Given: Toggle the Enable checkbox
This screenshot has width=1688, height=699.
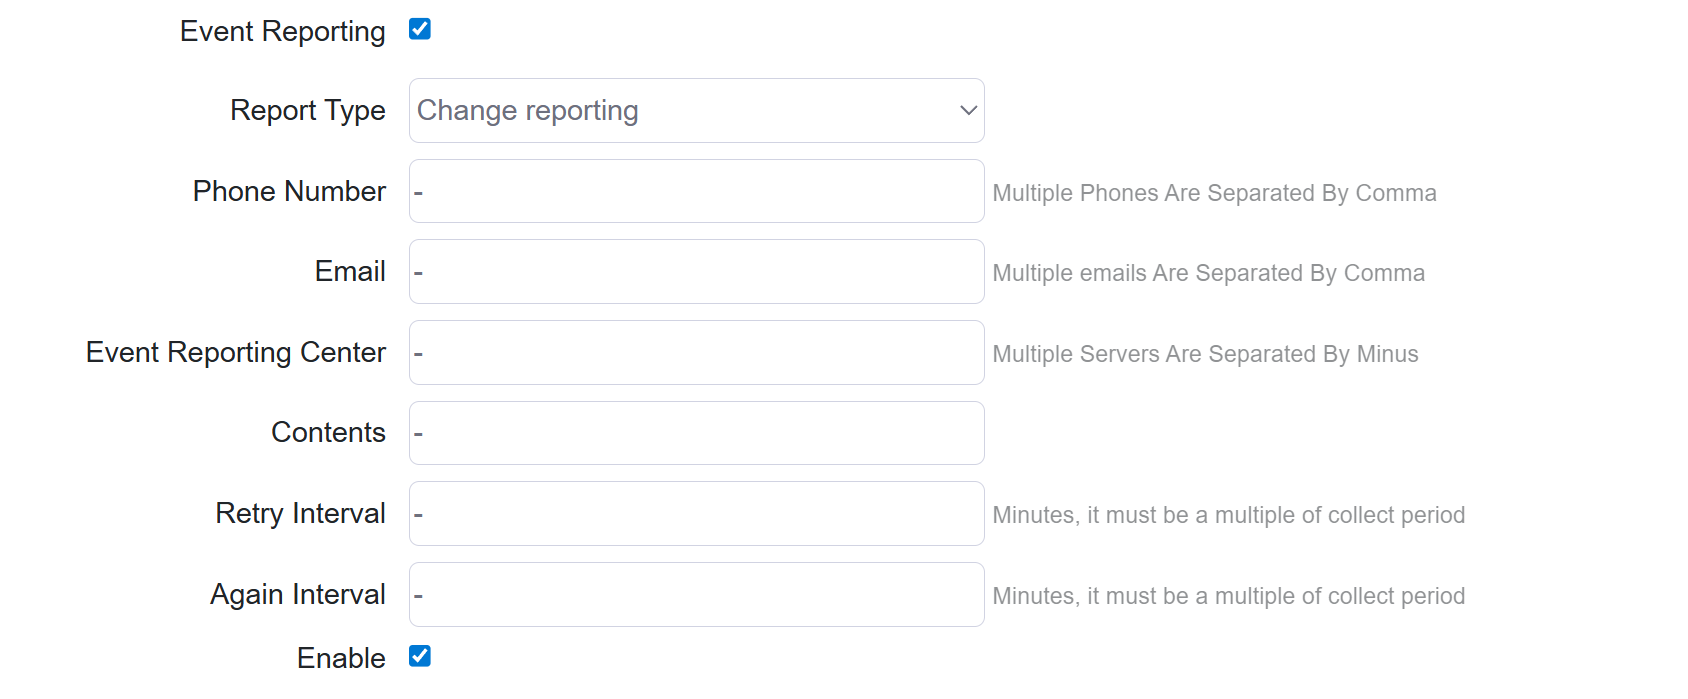Looking at the screenshot, I should pos(420,656).
